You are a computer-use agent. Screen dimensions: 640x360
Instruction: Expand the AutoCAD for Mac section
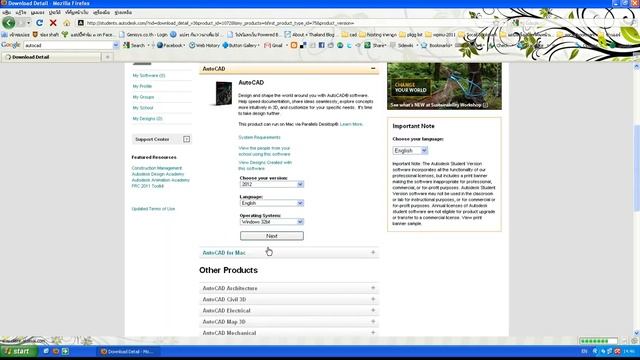coord(373,253)
